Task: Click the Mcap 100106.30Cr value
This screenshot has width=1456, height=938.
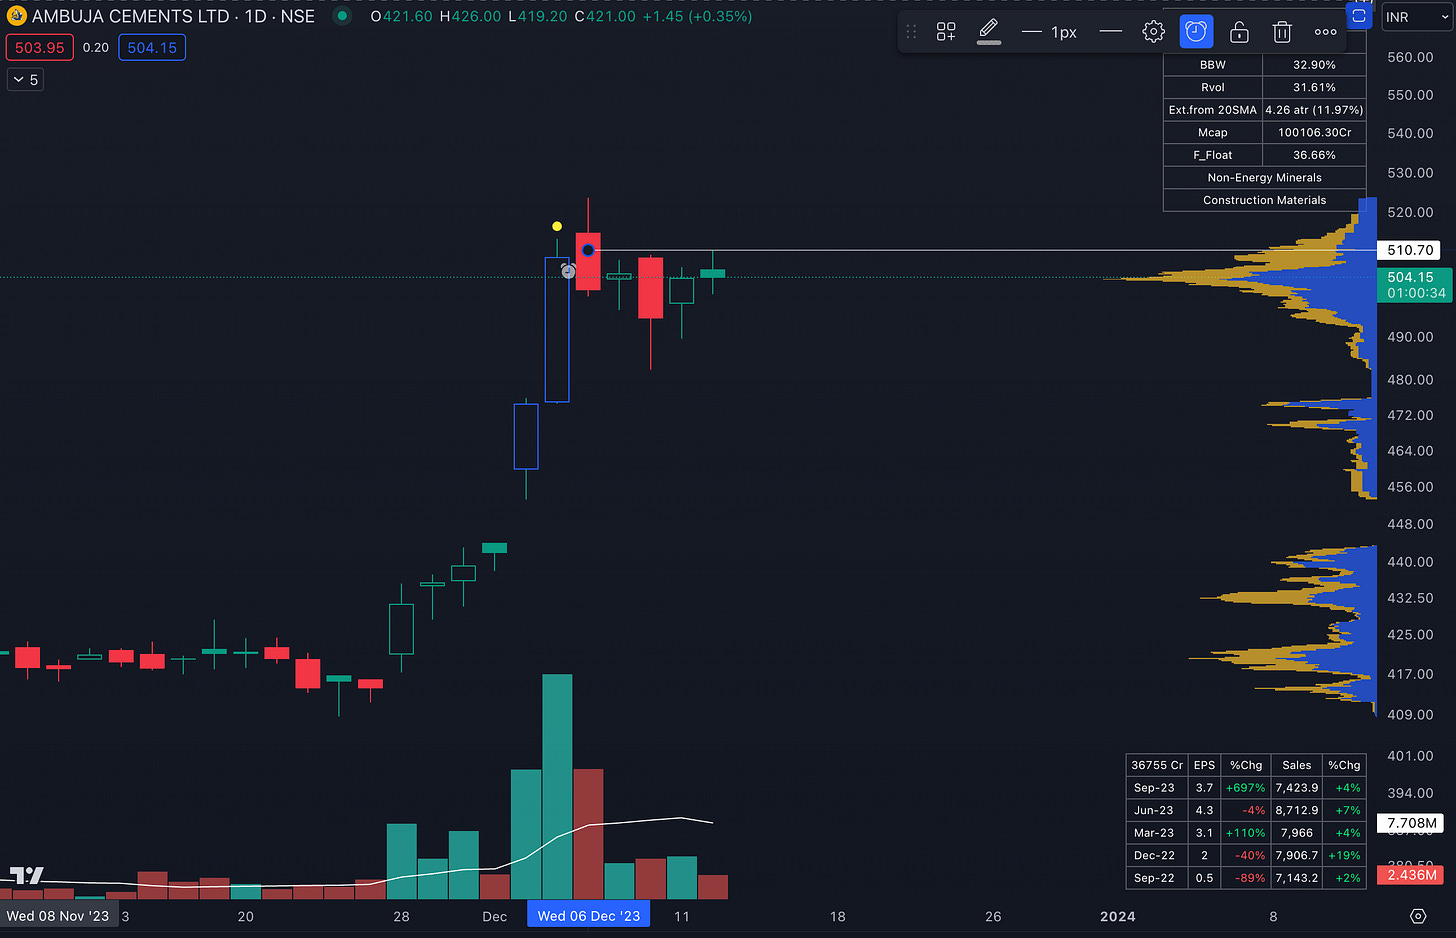Action: (x=1314, y=132)
